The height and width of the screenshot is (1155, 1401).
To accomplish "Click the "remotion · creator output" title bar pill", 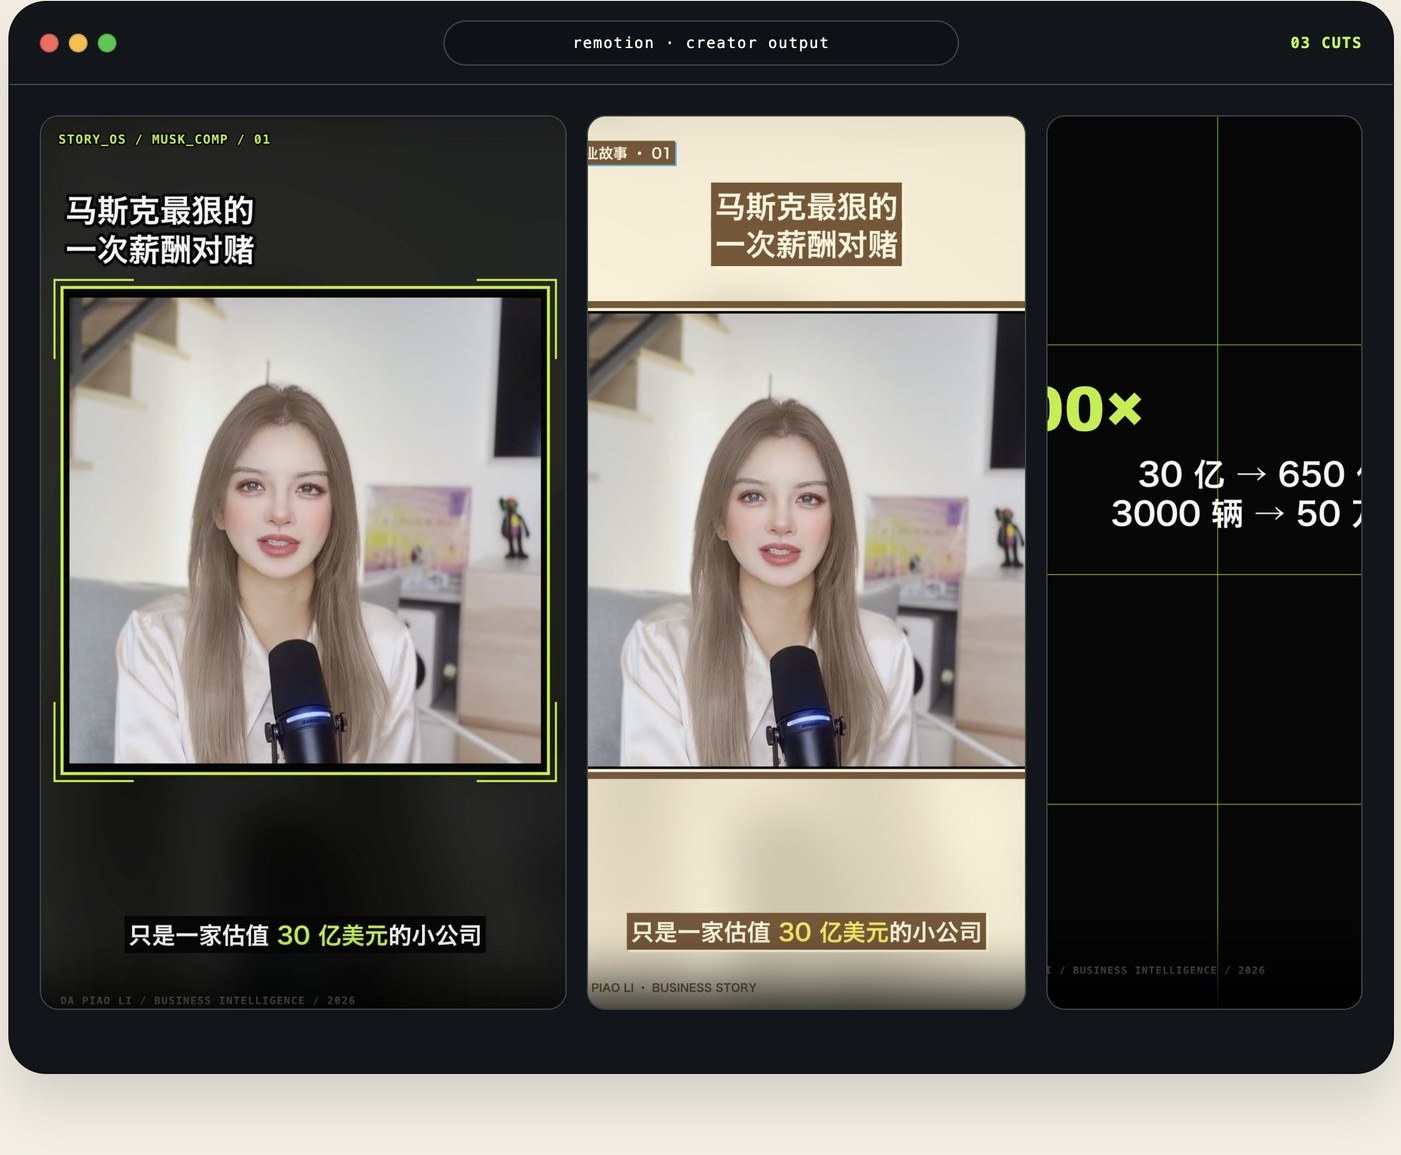I will (701, 43).
